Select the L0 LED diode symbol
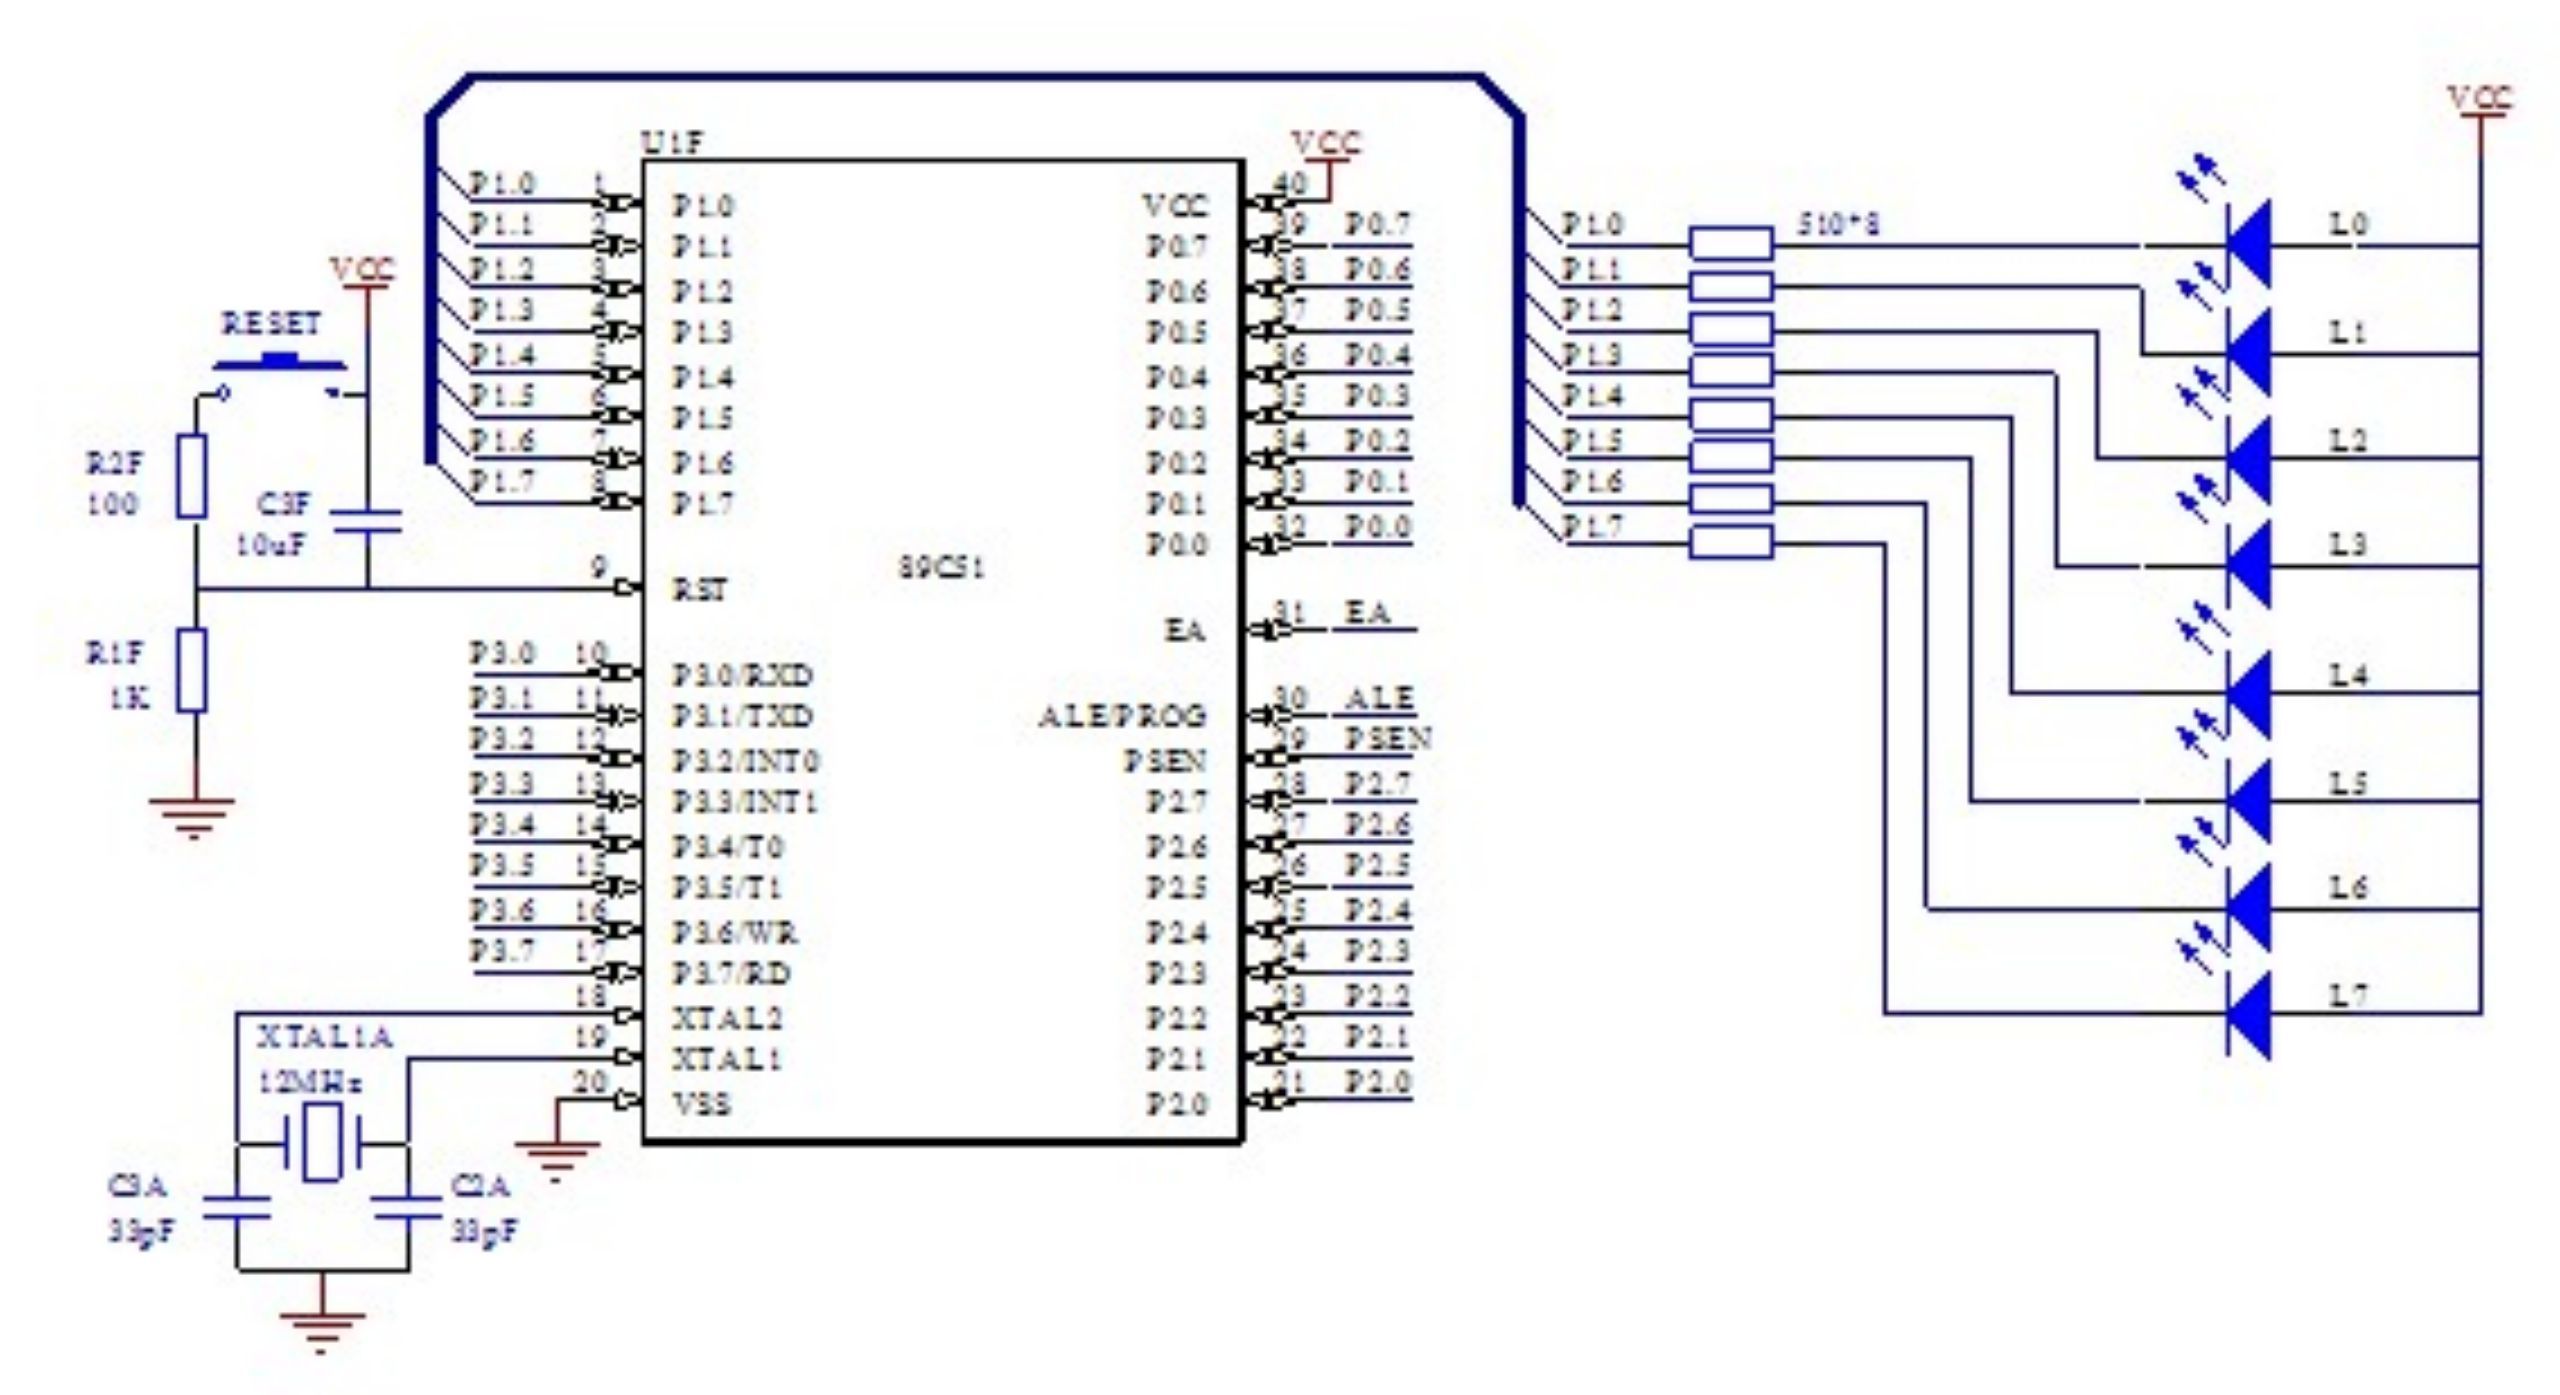2560x1395 pixels. tap(2248, 246)
